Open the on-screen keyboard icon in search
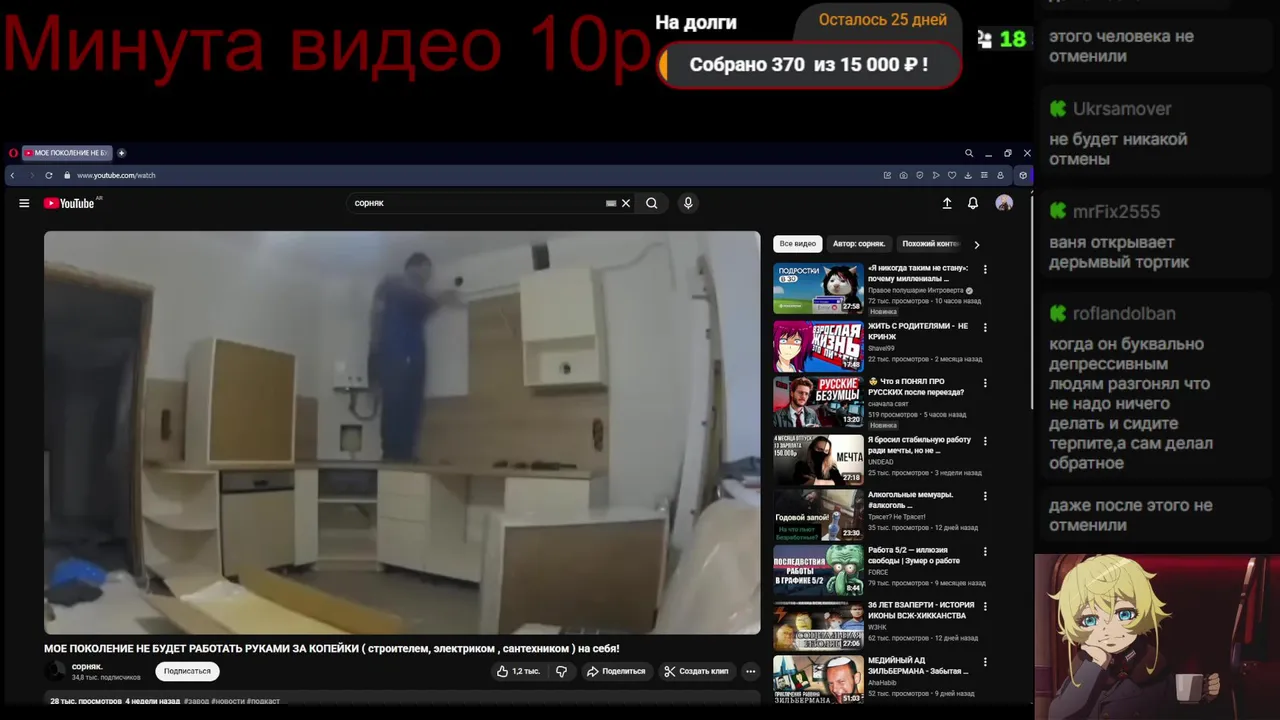1280x720 pixels. pos(611,203)
